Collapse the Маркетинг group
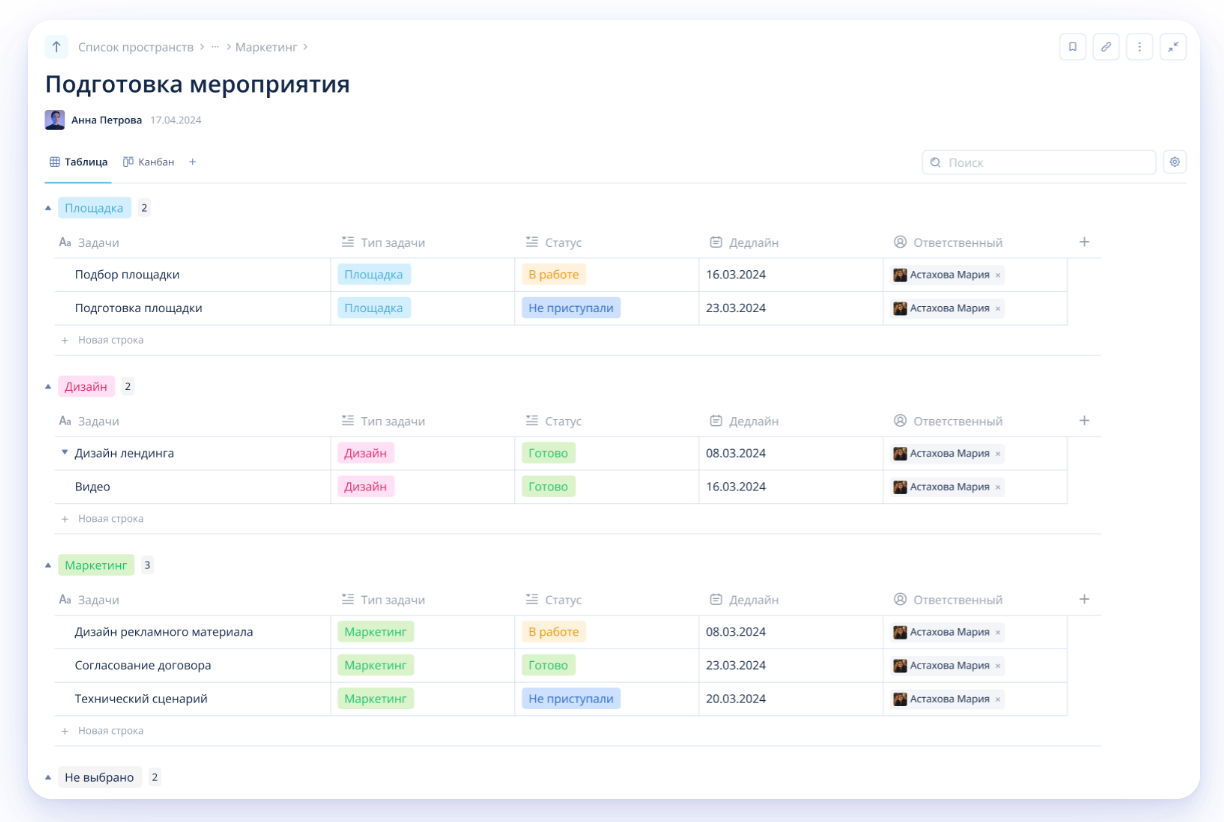 click(x=47, y=565)
